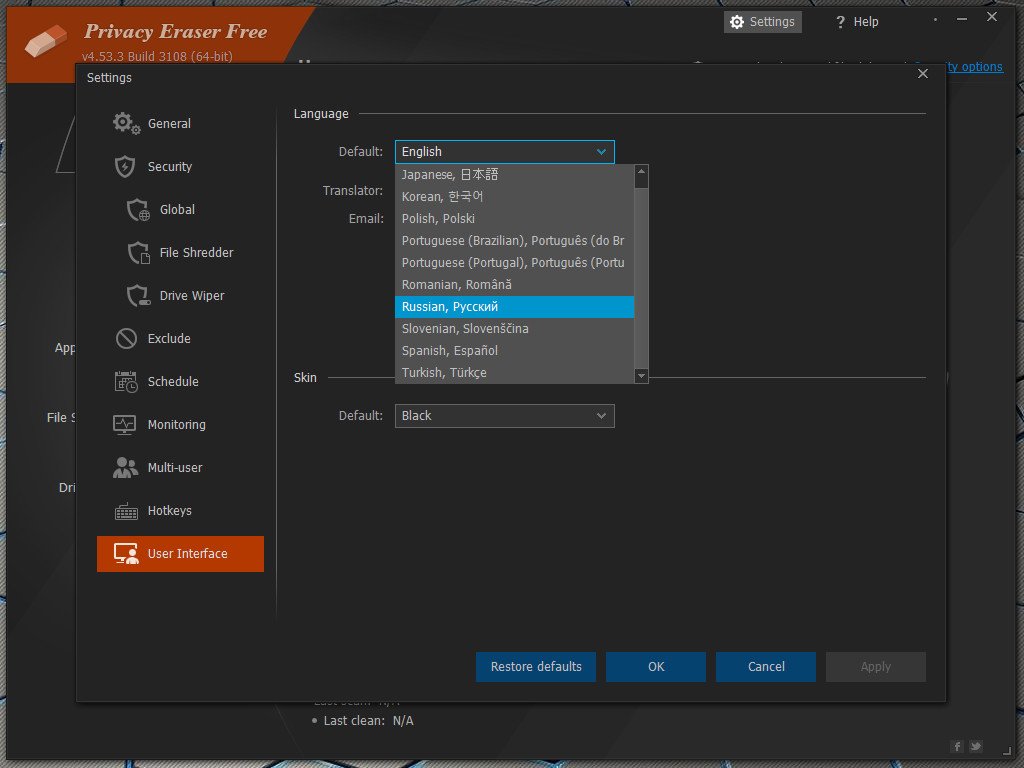Viewport: 1024px width, 768px height.
Task: Open Security settings shield icon
Action: 126,167
